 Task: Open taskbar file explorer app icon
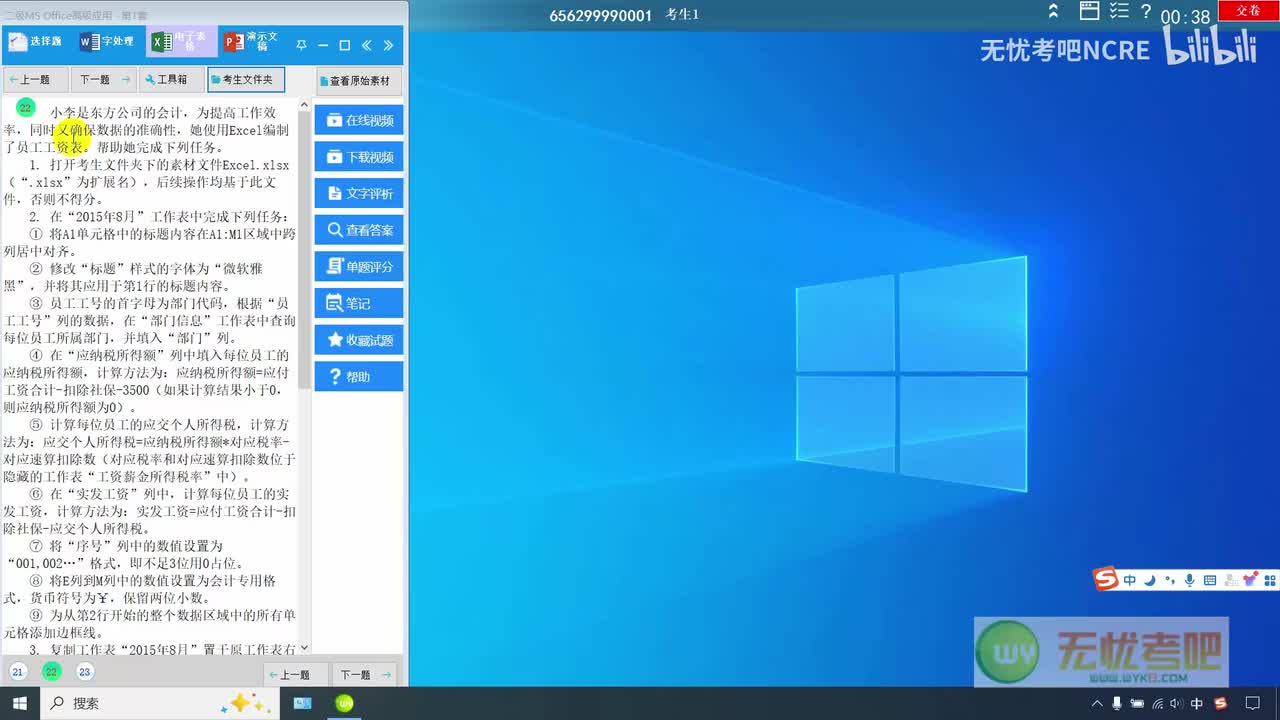(x=303, y=704)
